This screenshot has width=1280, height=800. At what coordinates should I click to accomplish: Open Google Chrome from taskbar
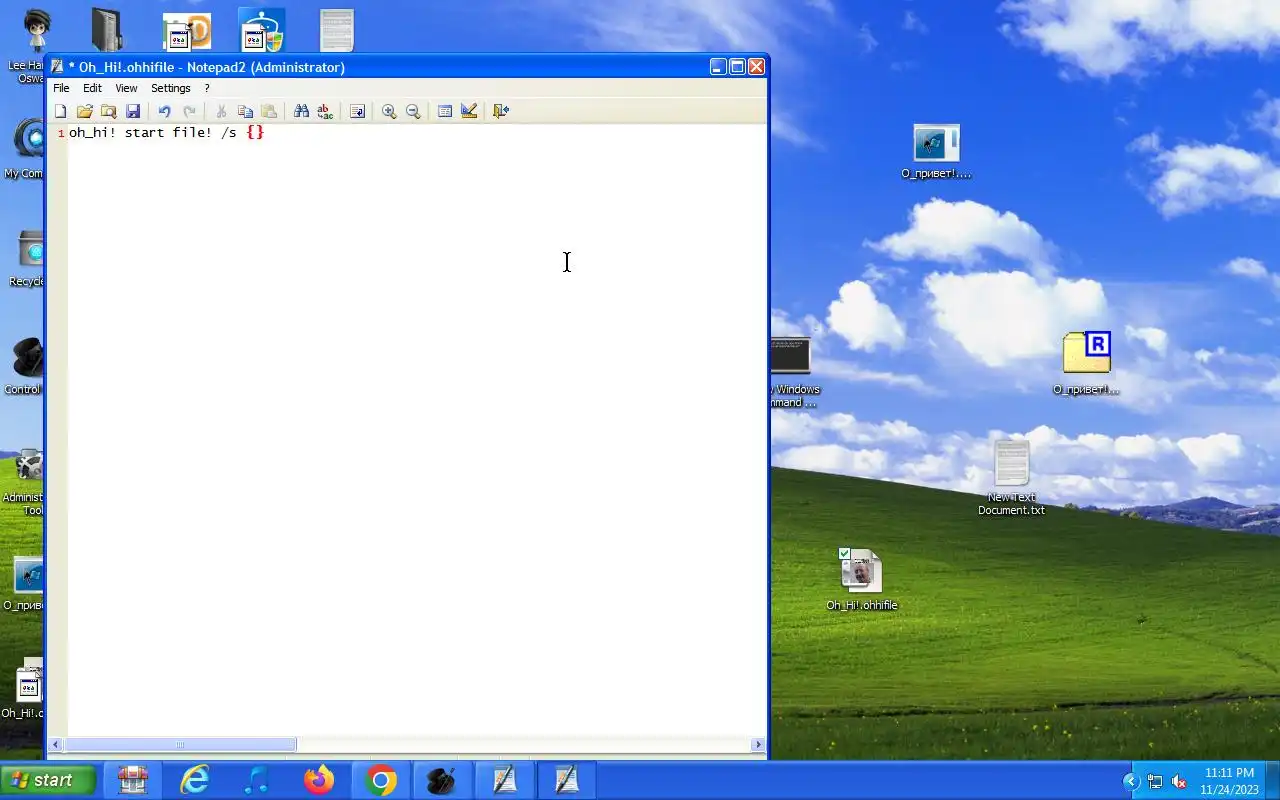381,780
